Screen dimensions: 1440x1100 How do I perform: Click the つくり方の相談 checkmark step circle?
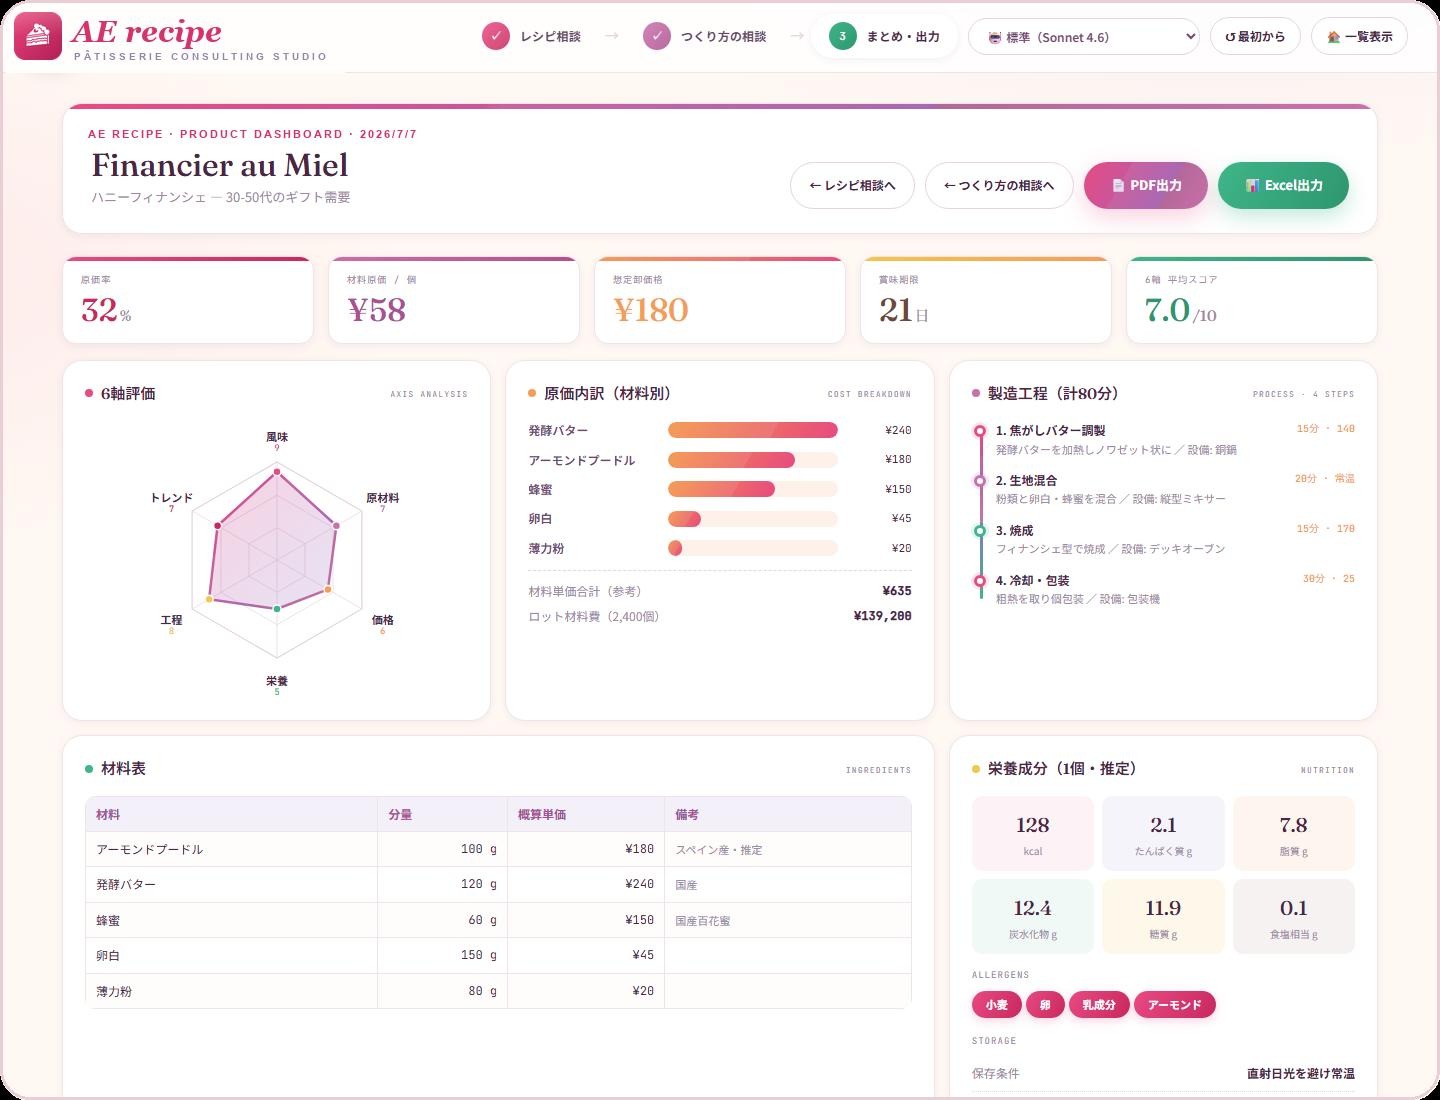(x=657, y=37)
